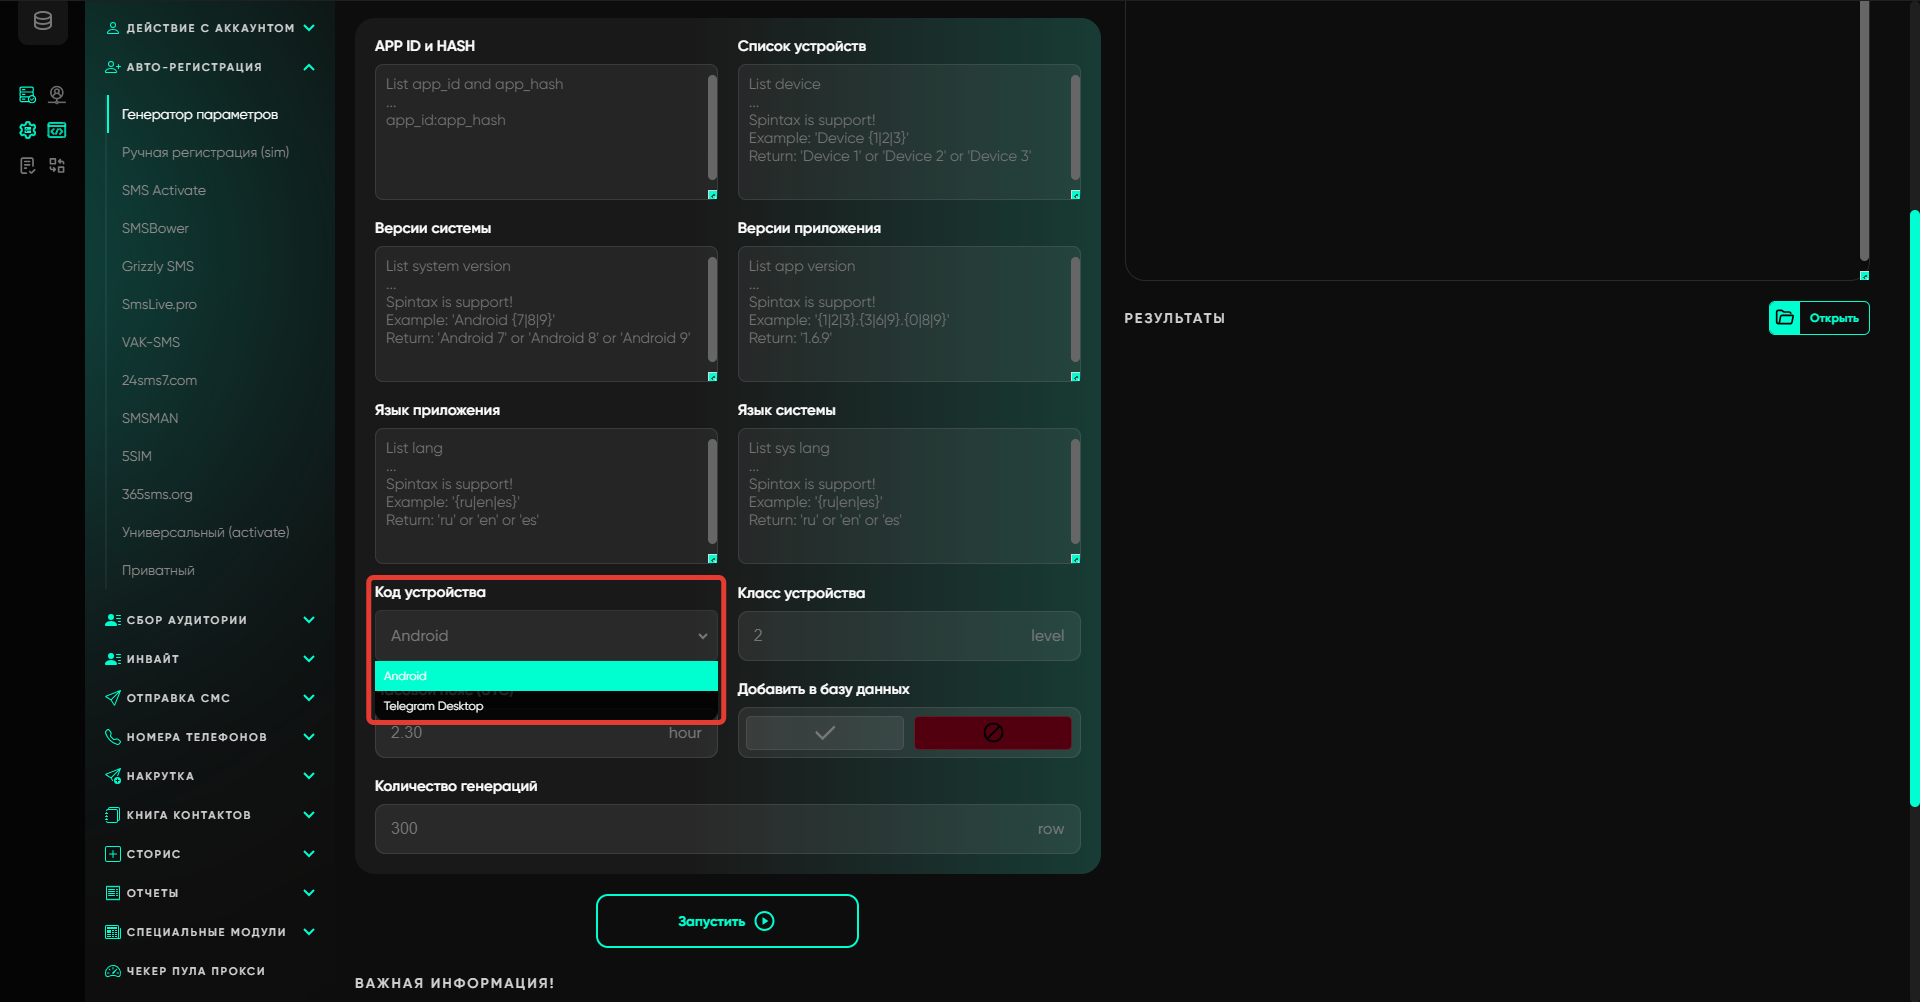Click the code window icon in sidebar
This screenshot has height=1002, width=1920.
point(57,130)
